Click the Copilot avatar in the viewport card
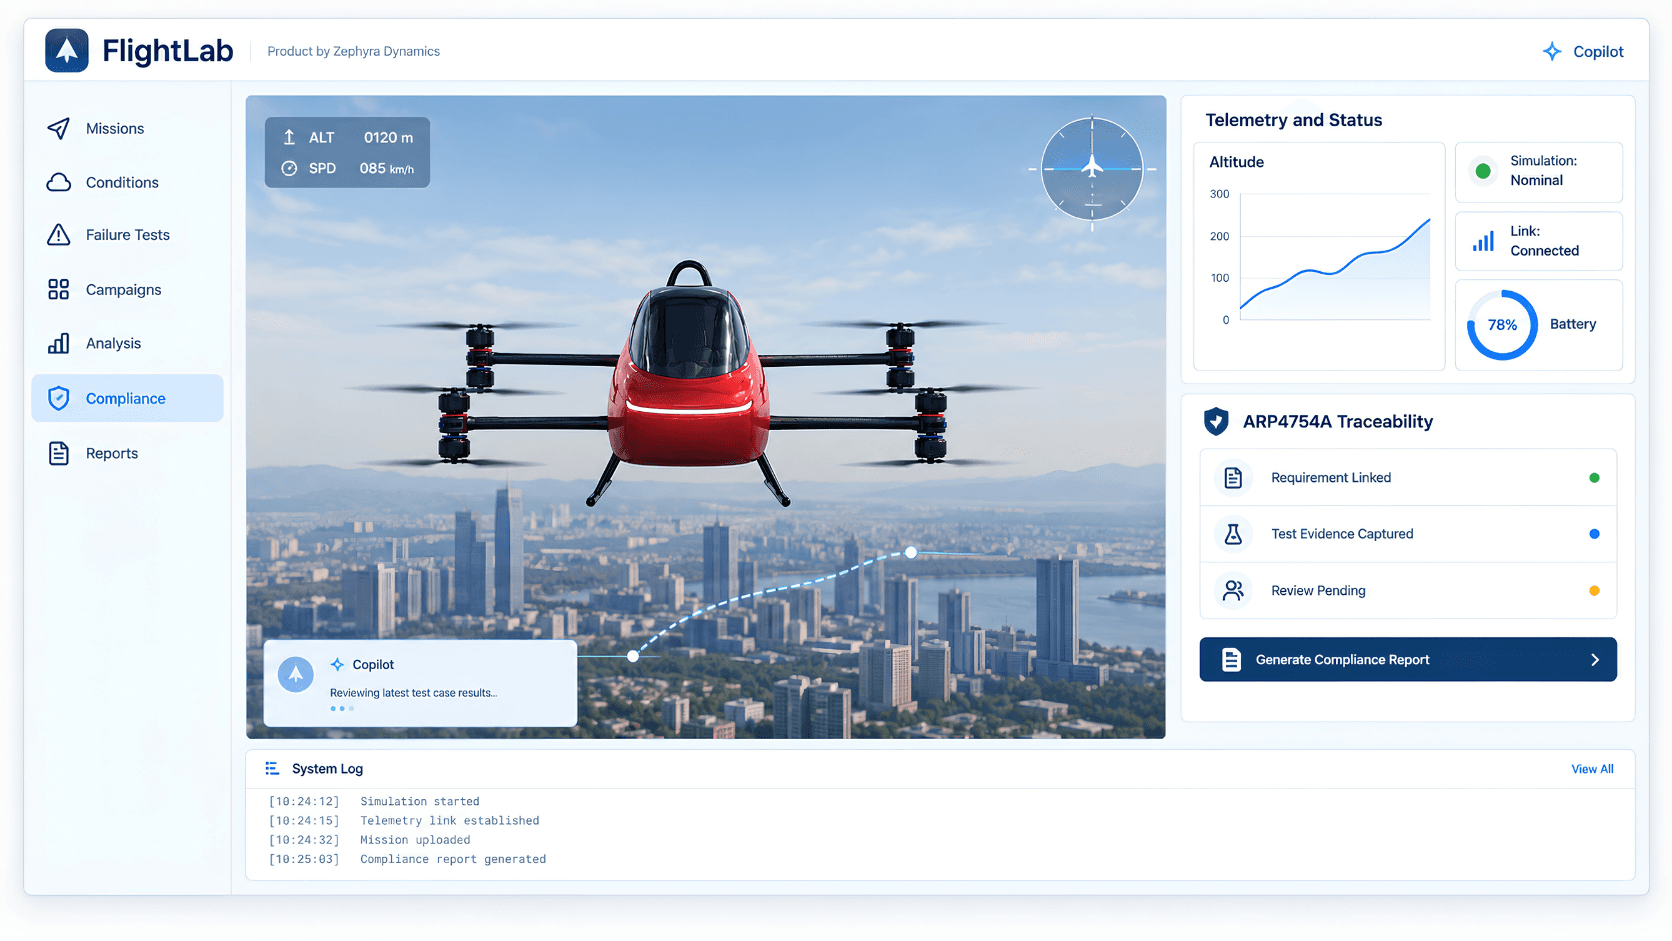The height and width of the screenshot is (941, 1672). 295,674
